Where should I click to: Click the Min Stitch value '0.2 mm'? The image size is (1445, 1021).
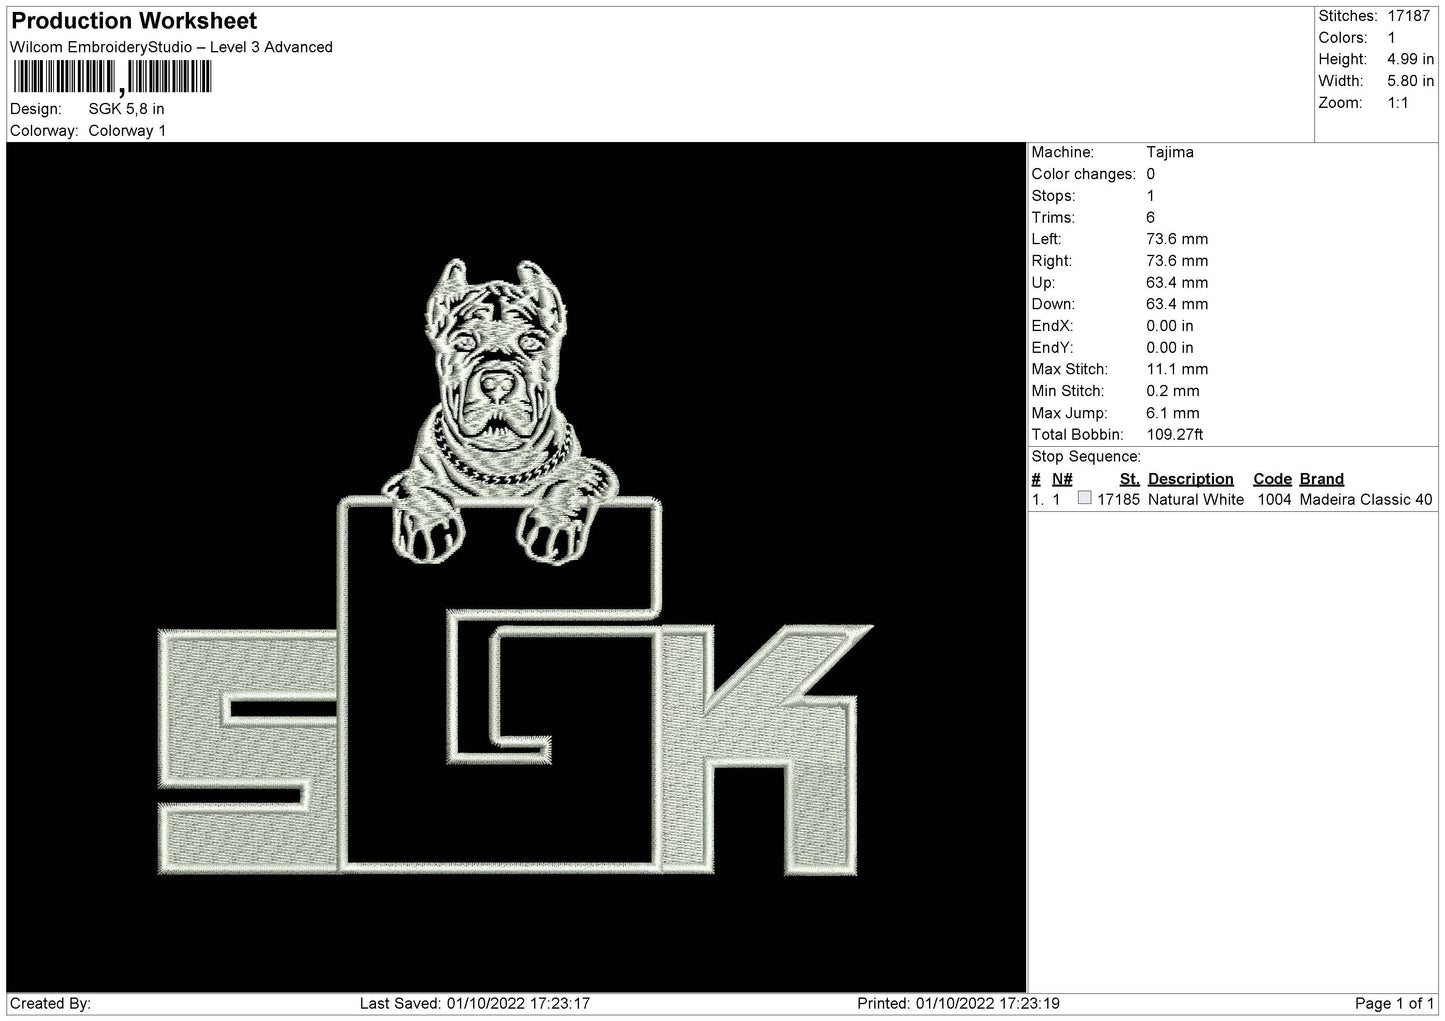[x=1173, y=391]
